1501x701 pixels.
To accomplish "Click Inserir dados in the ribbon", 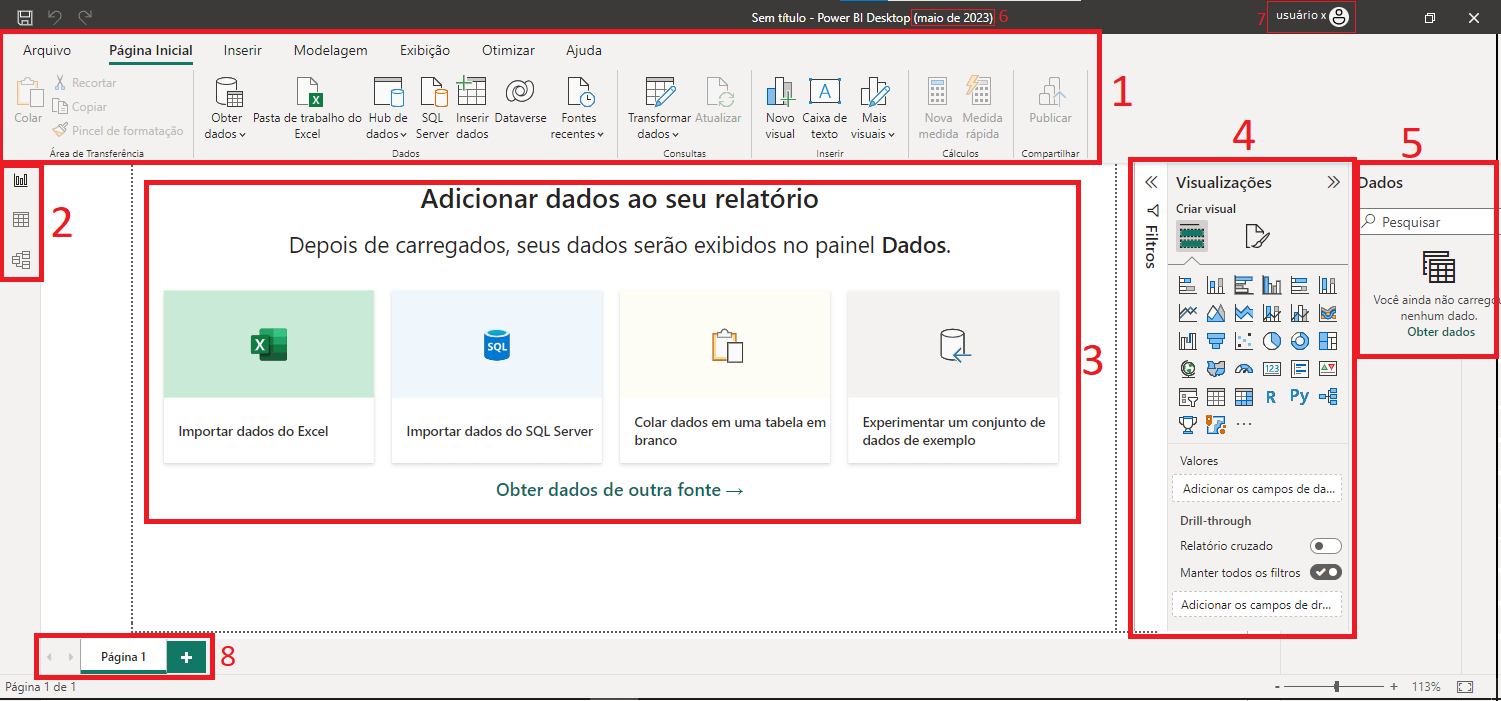I will 472,108.
